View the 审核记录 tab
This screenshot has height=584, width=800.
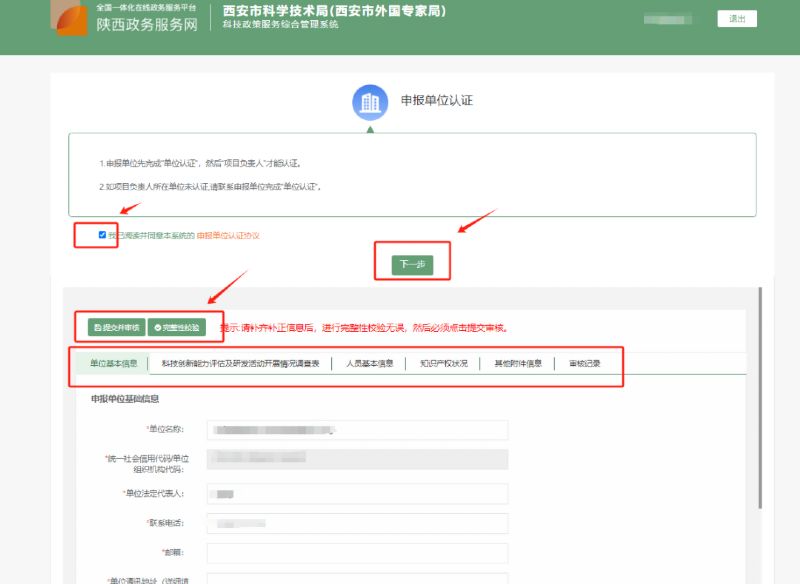click(585, 364)
